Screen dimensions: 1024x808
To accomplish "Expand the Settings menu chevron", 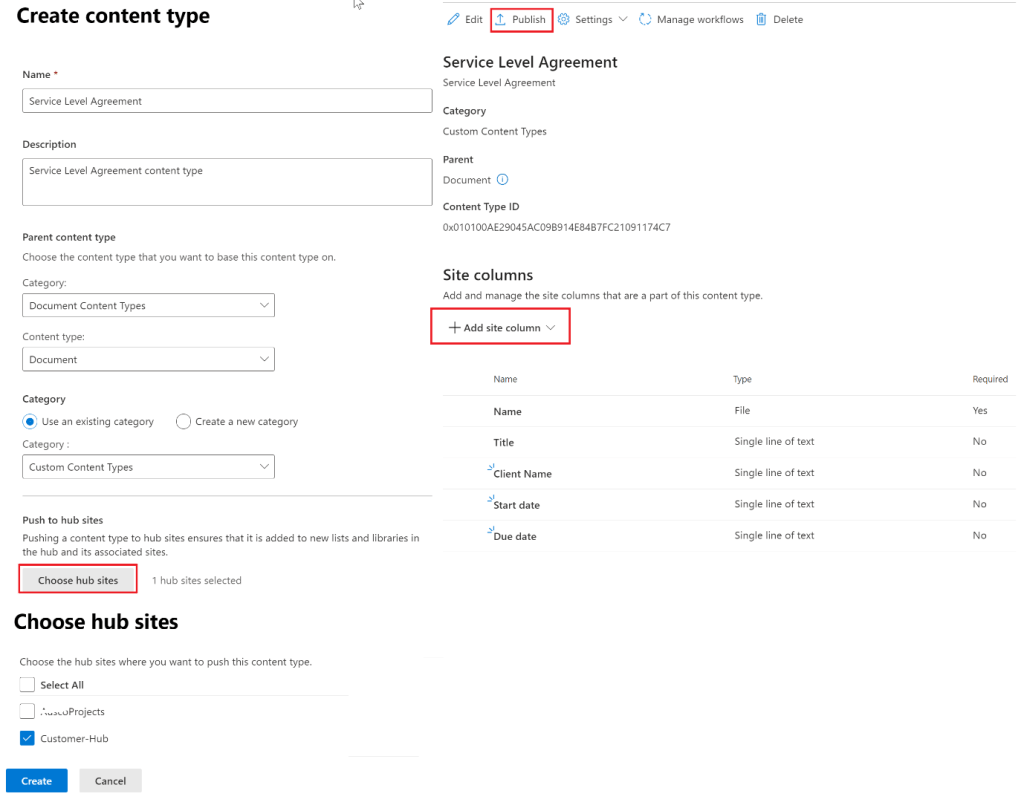I will (x=623, y=20).
